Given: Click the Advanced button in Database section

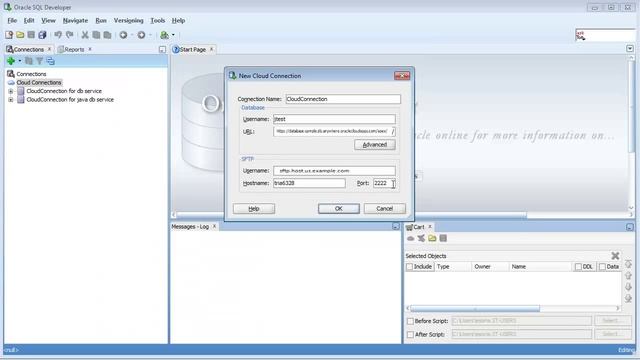Looking at the screenshot, I should pyautogui.click(x=375, y=144).
